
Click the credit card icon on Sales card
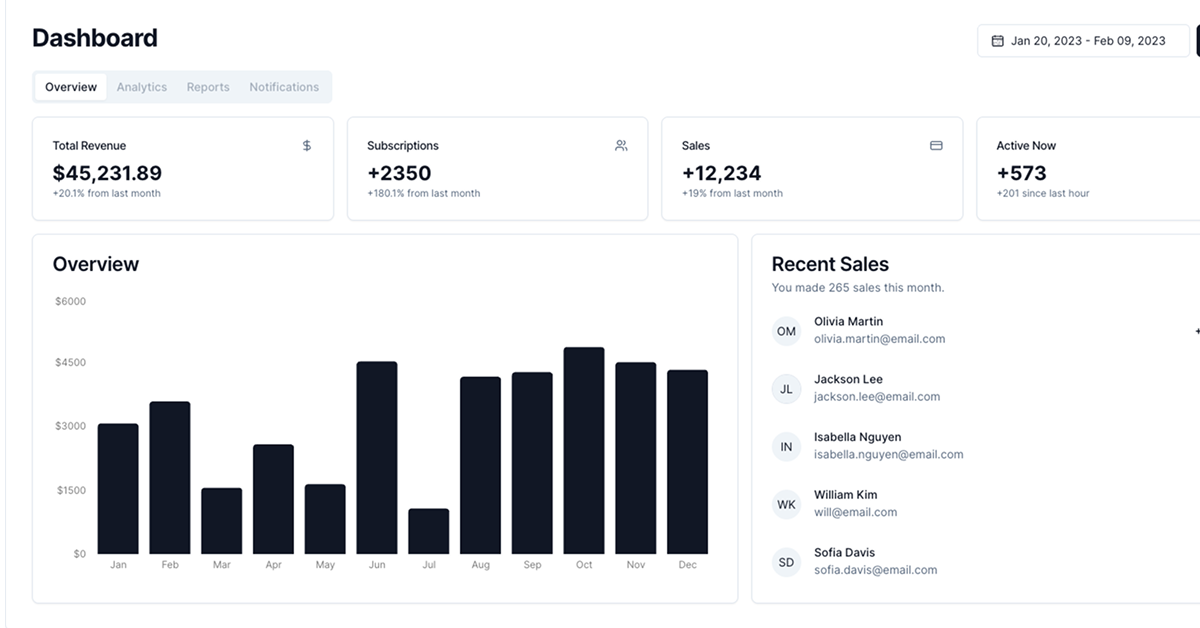point(936,146)
